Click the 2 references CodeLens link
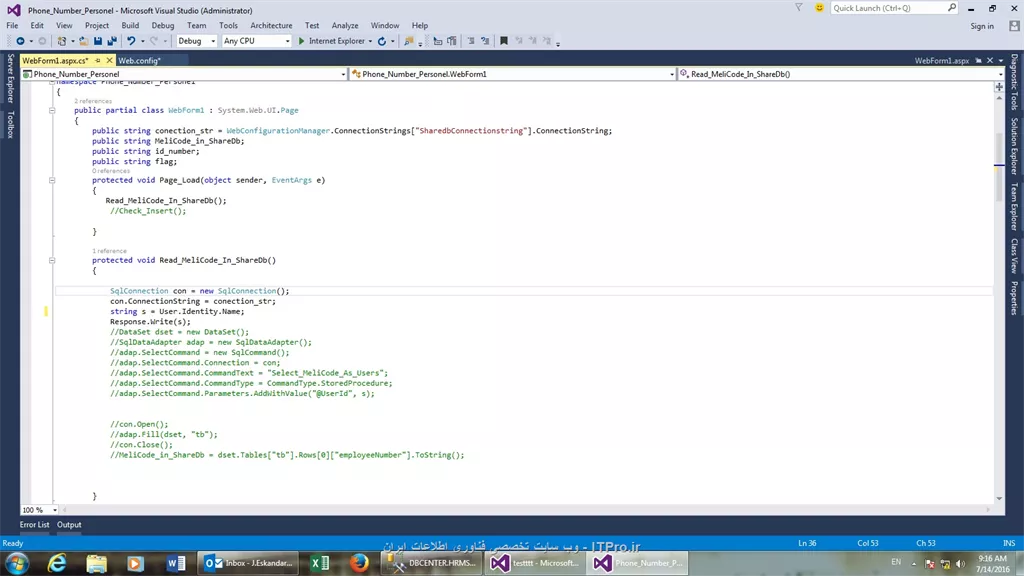 point(93,101)
